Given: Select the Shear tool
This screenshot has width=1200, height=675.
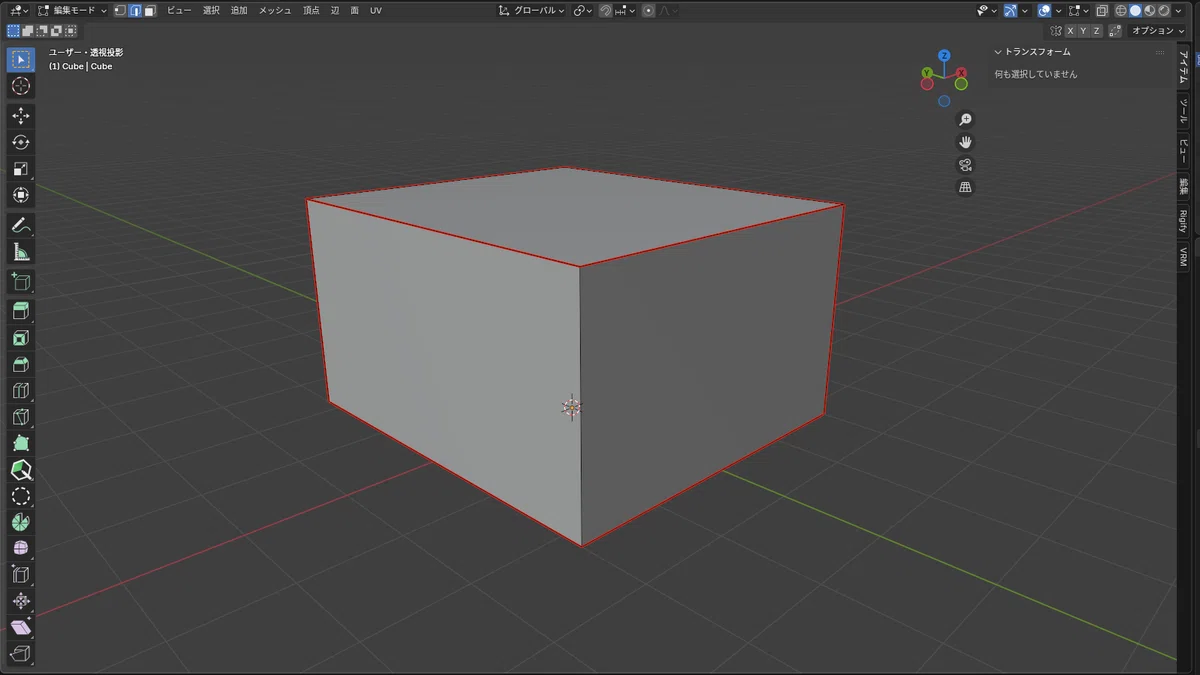Looking at the screenshot, I should click(x=21, y=627).
